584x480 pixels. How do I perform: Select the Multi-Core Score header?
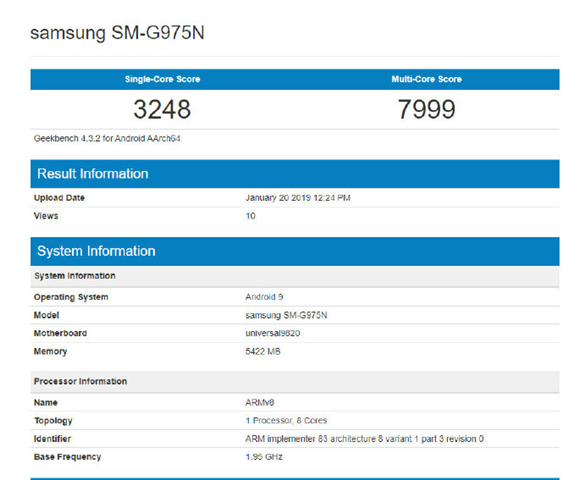click(426, 79)
